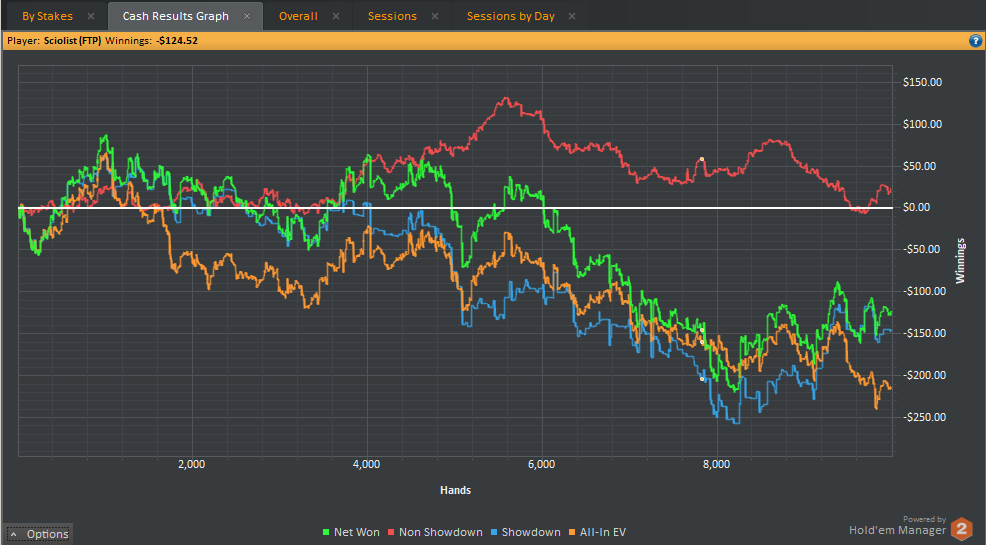Close the Sessions tab
Screen dimensions: 986x545
tap(435, 16)
